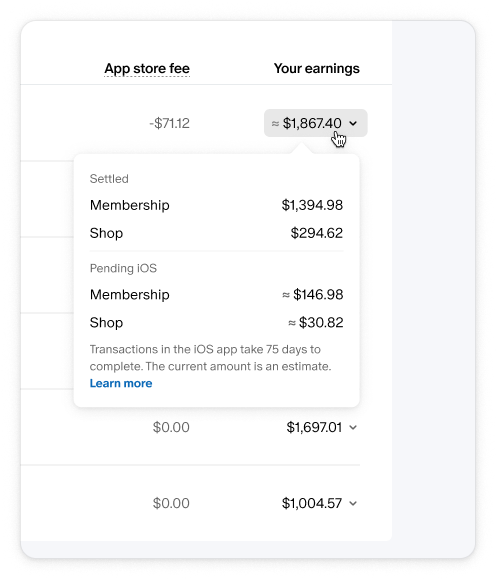Screen dimensions: 496x579
Task: Click the Your earnings column header
Action: point(317,68)
